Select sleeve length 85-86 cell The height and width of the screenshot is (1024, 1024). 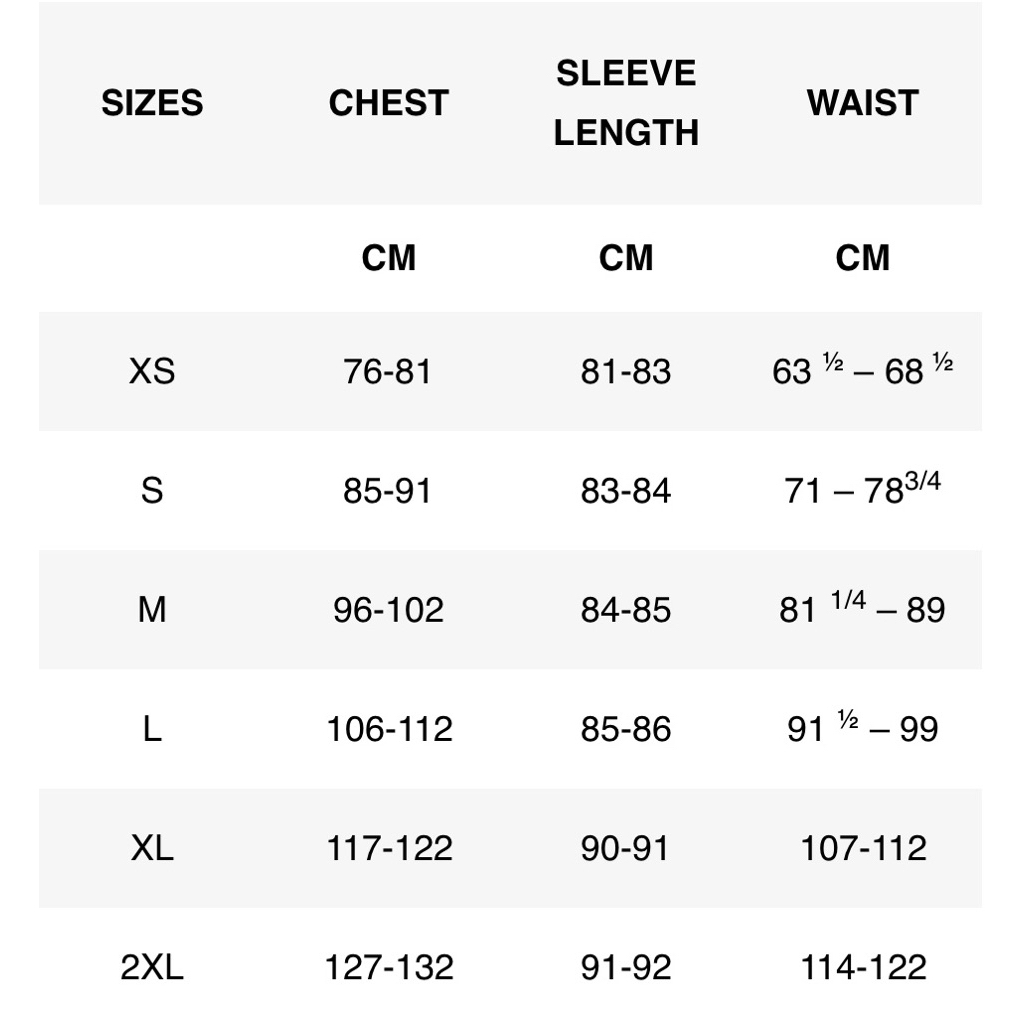coord(626,729)
